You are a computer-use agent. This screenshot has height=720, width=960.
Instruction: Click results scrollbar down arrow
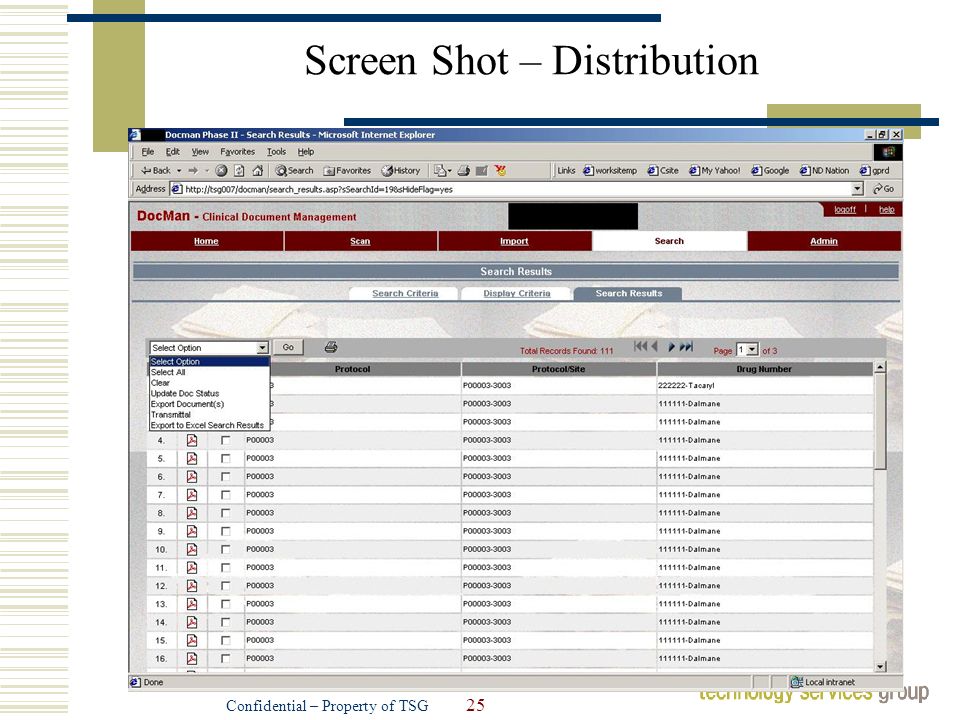880,666
